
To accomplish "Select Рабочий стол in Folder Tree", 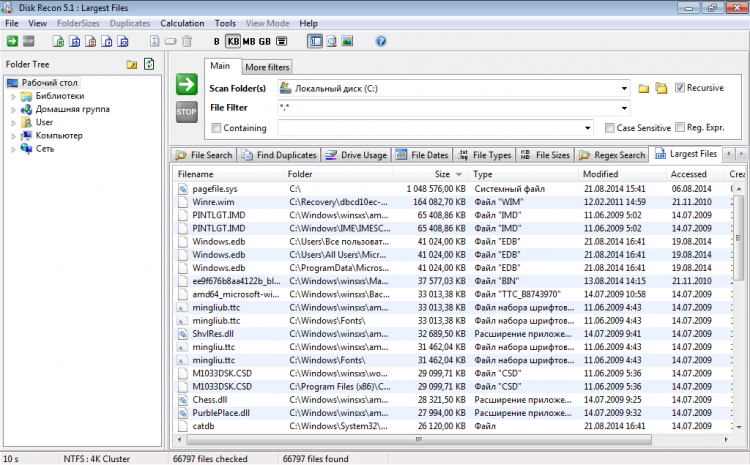I will point(49,83).
